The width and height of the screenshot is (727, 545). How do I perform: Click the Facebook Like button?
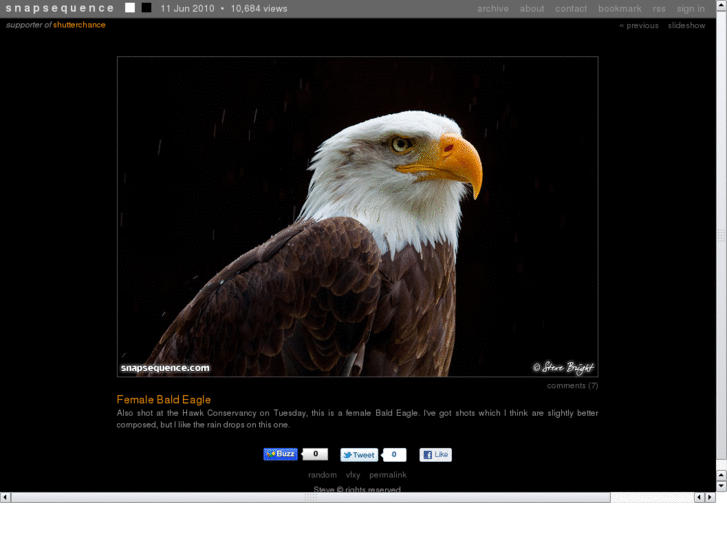pos(435,455)
